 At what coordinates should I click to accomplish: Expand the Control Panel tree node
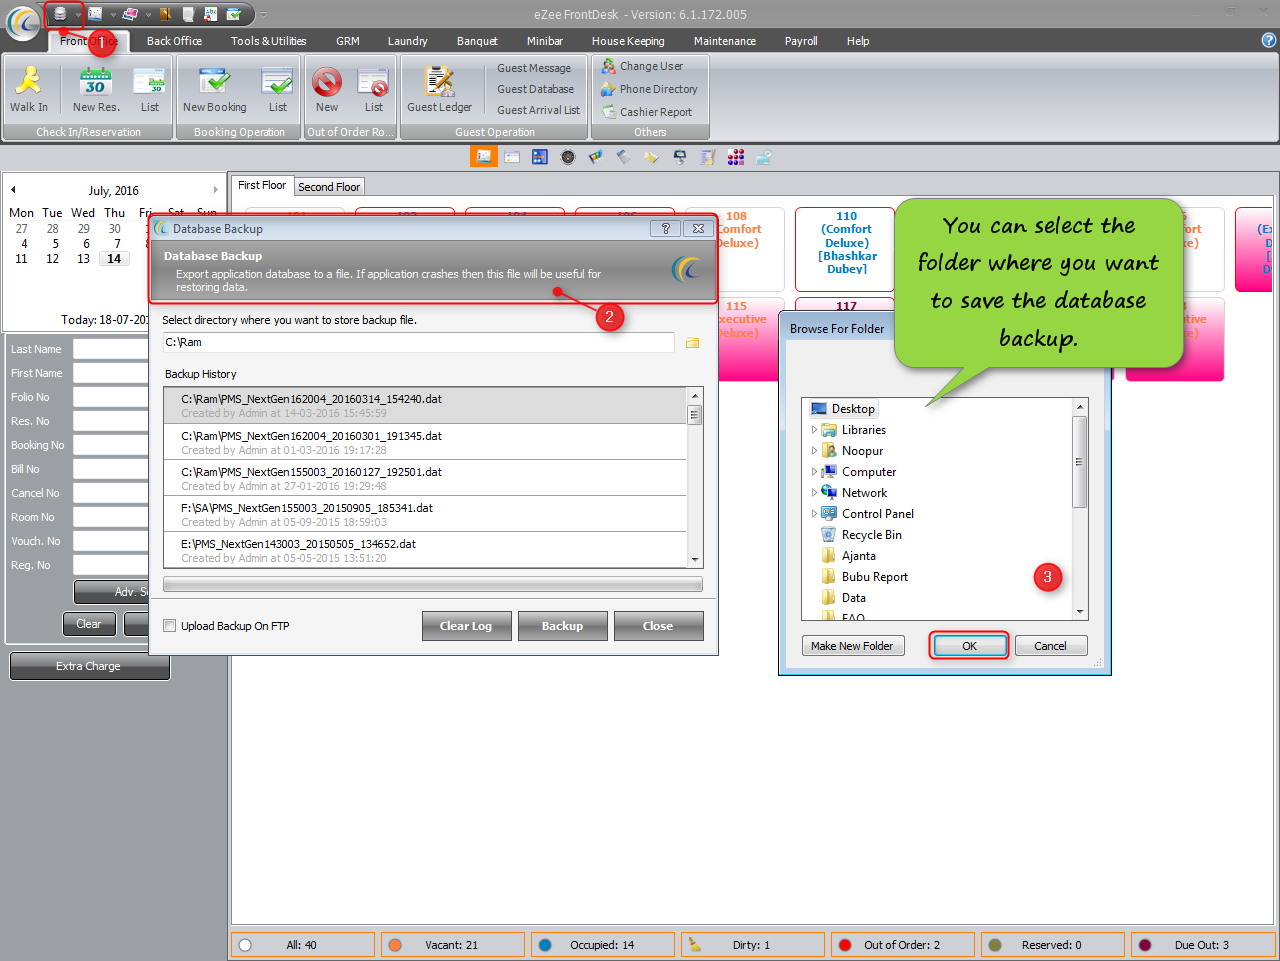pos(814,514)
